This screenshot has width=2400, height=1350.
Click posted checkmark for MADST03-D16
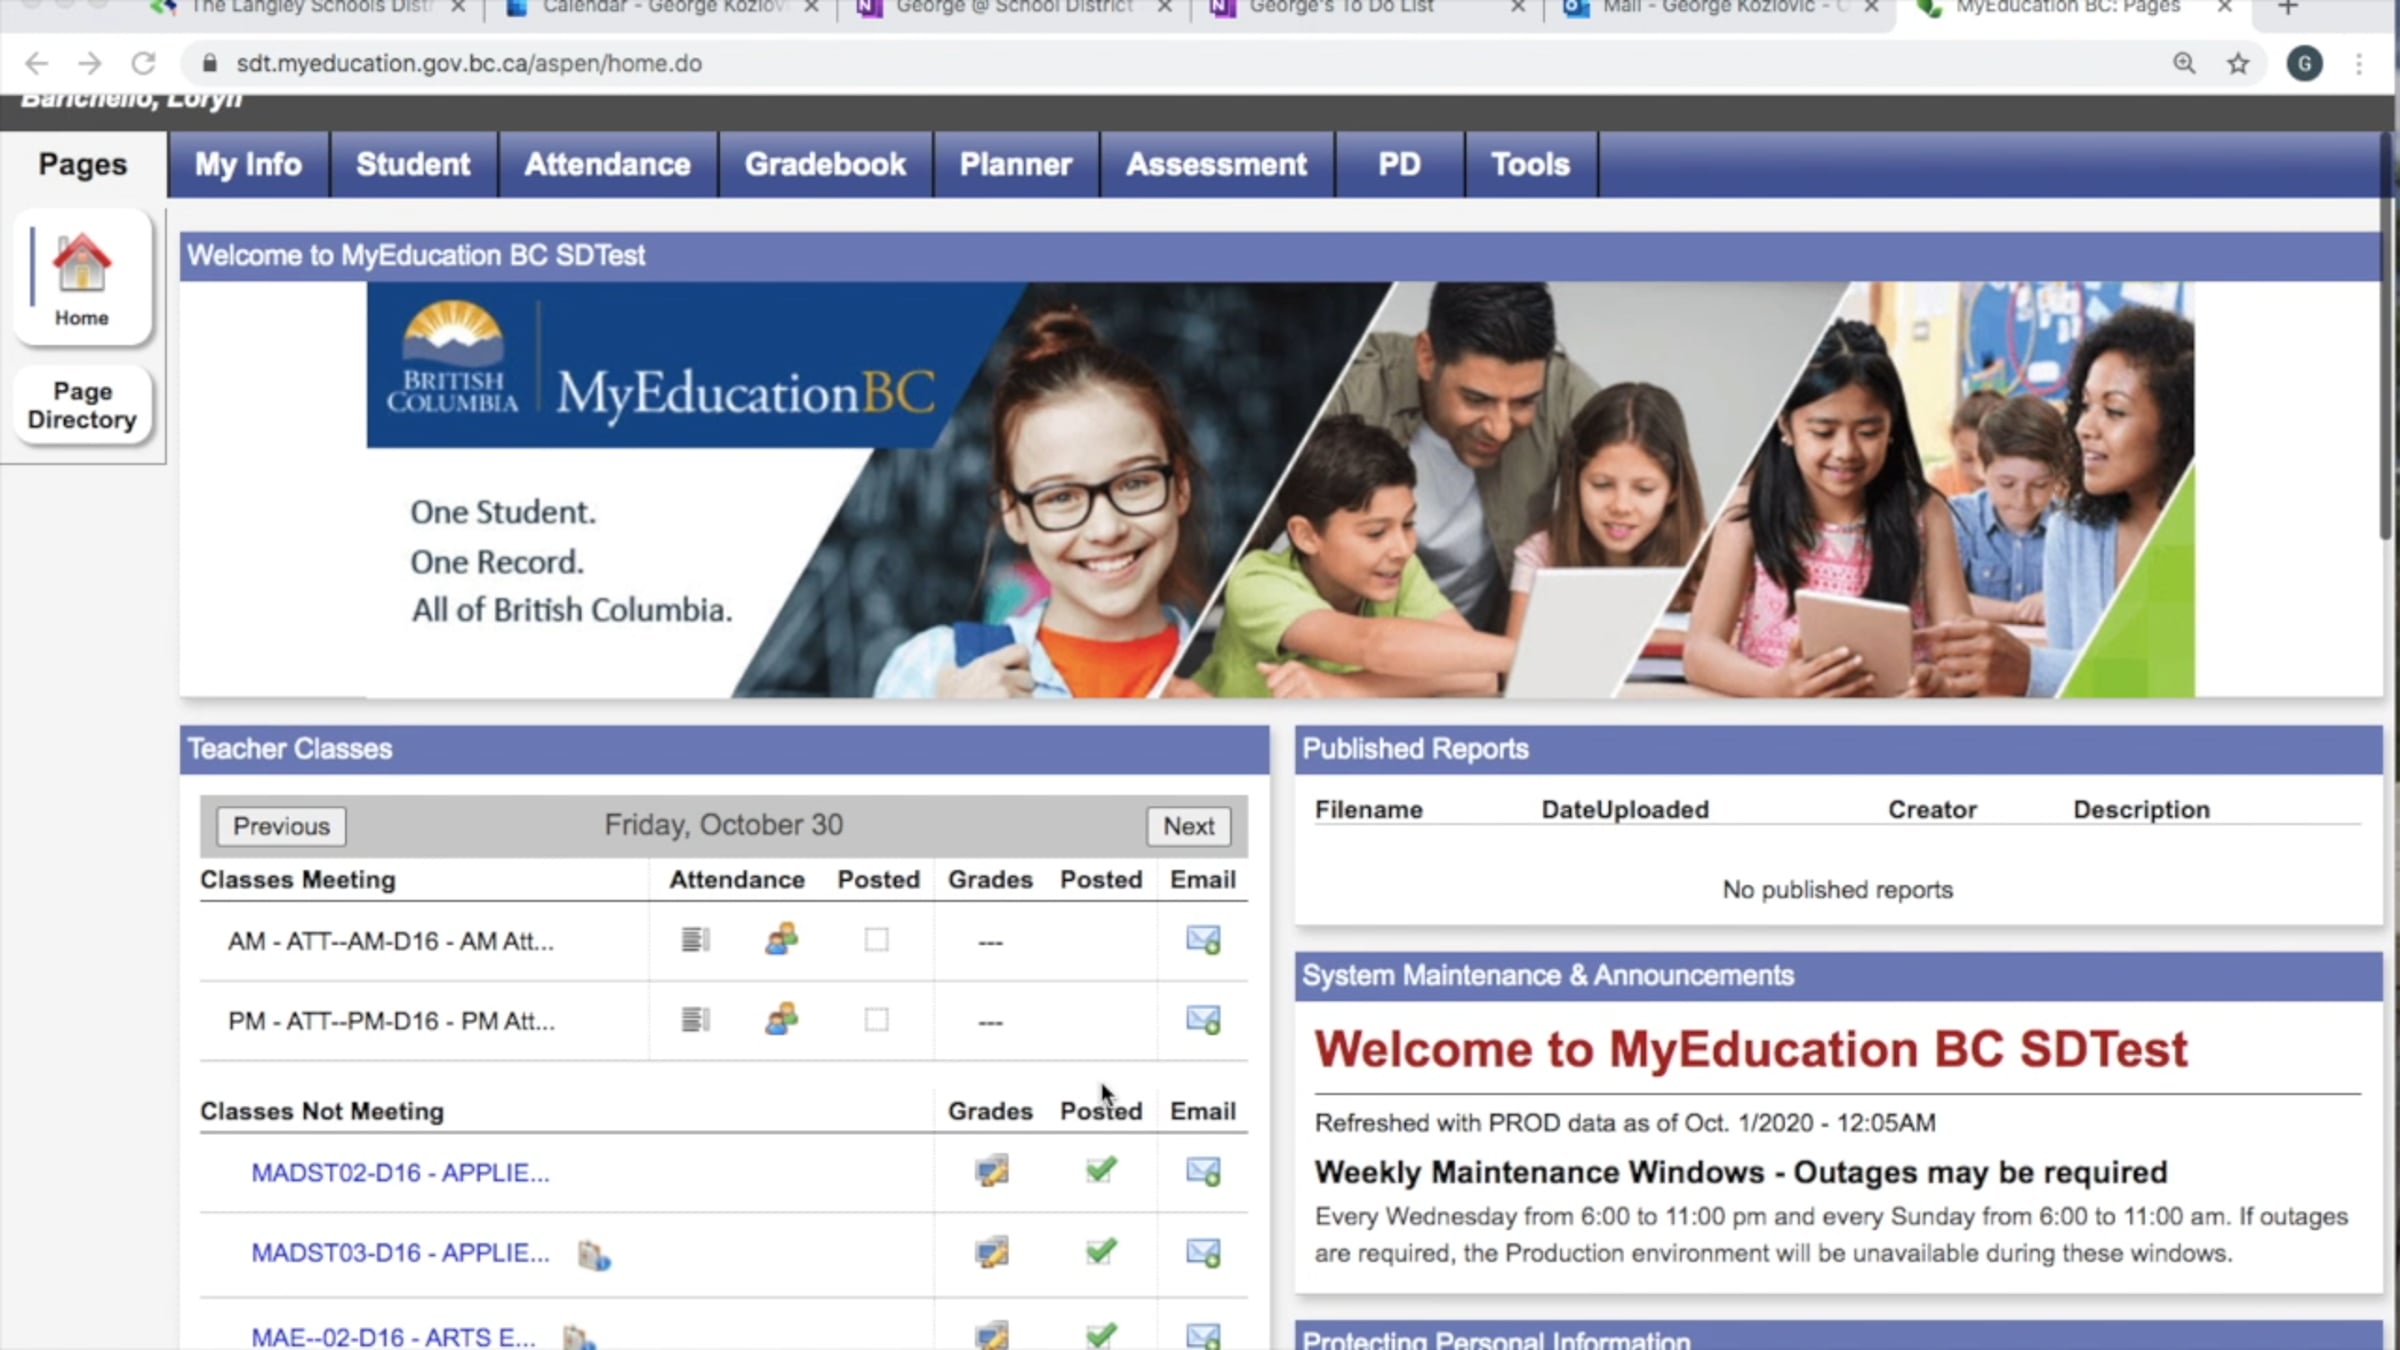coord(1101,1251)
